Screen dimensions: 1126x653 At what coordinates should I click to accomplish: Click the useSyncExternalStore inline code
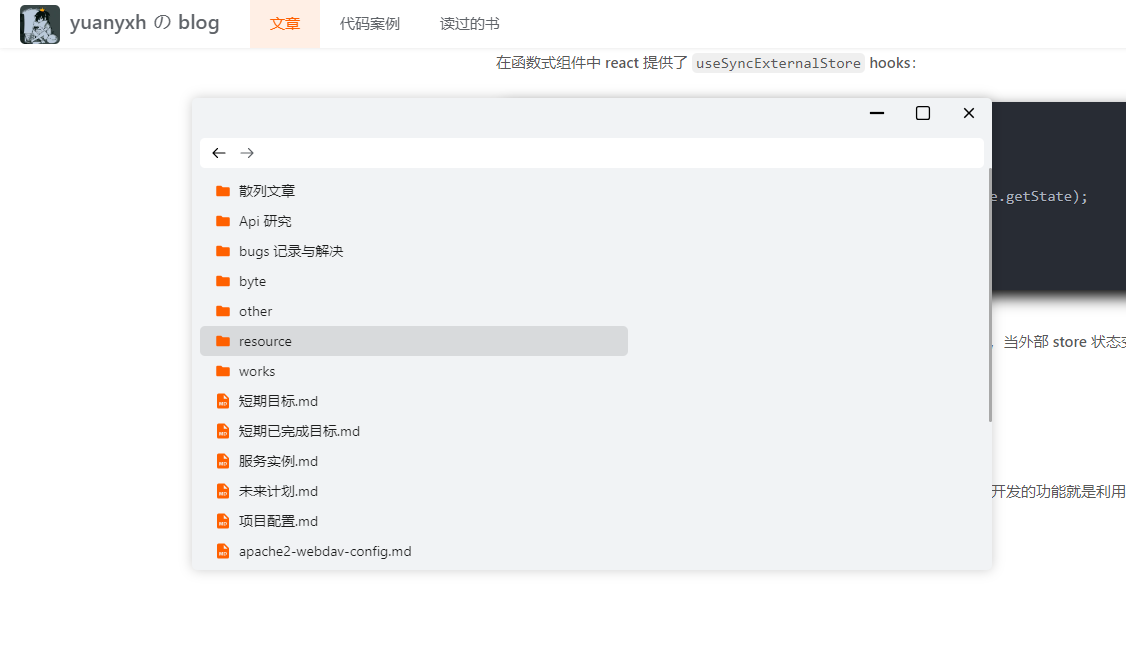coord(778,63)
